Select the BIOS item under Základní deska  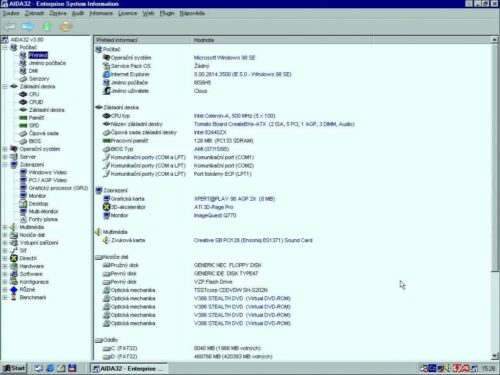(x=35, y=141)
